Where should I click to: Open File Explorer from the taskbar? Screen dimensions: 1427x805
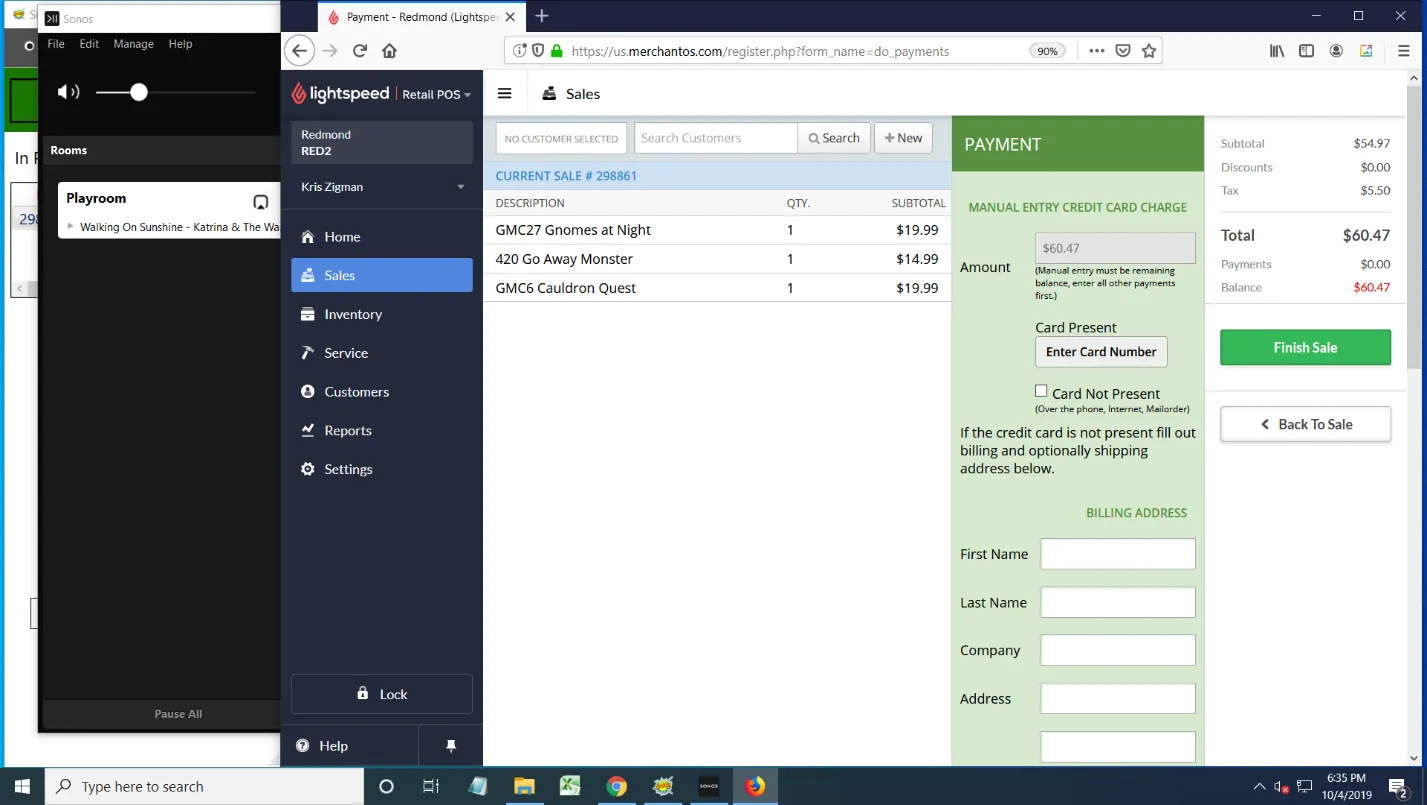pos(524,786)
